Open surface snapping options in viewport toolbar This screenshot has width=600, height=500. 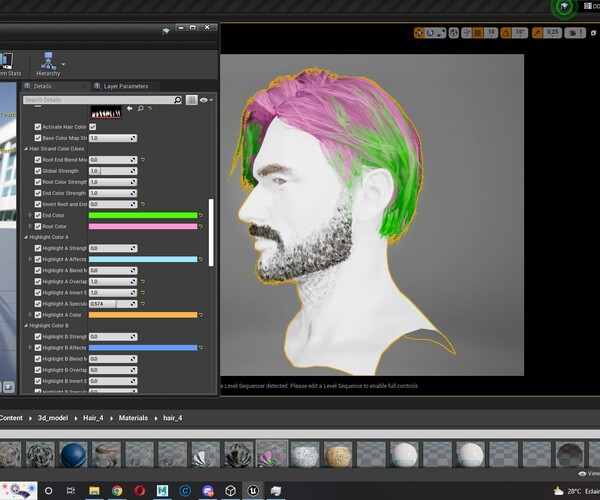pos(467,33)
